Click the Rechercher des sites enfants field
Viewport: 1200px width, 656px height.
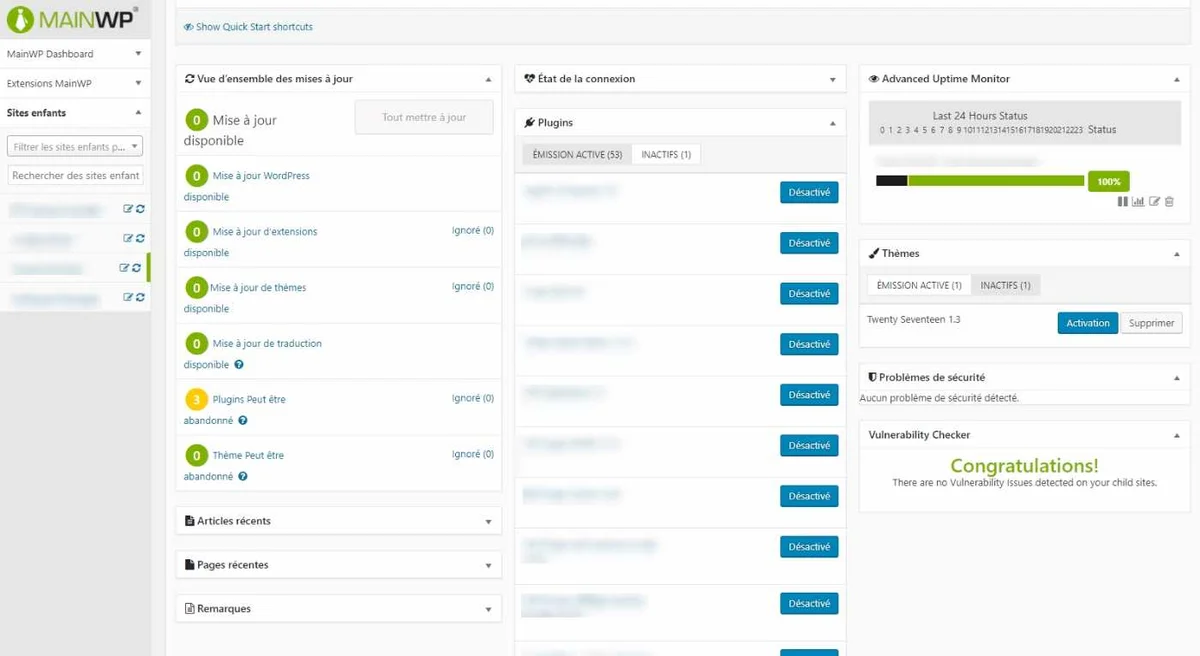(75, 176)
